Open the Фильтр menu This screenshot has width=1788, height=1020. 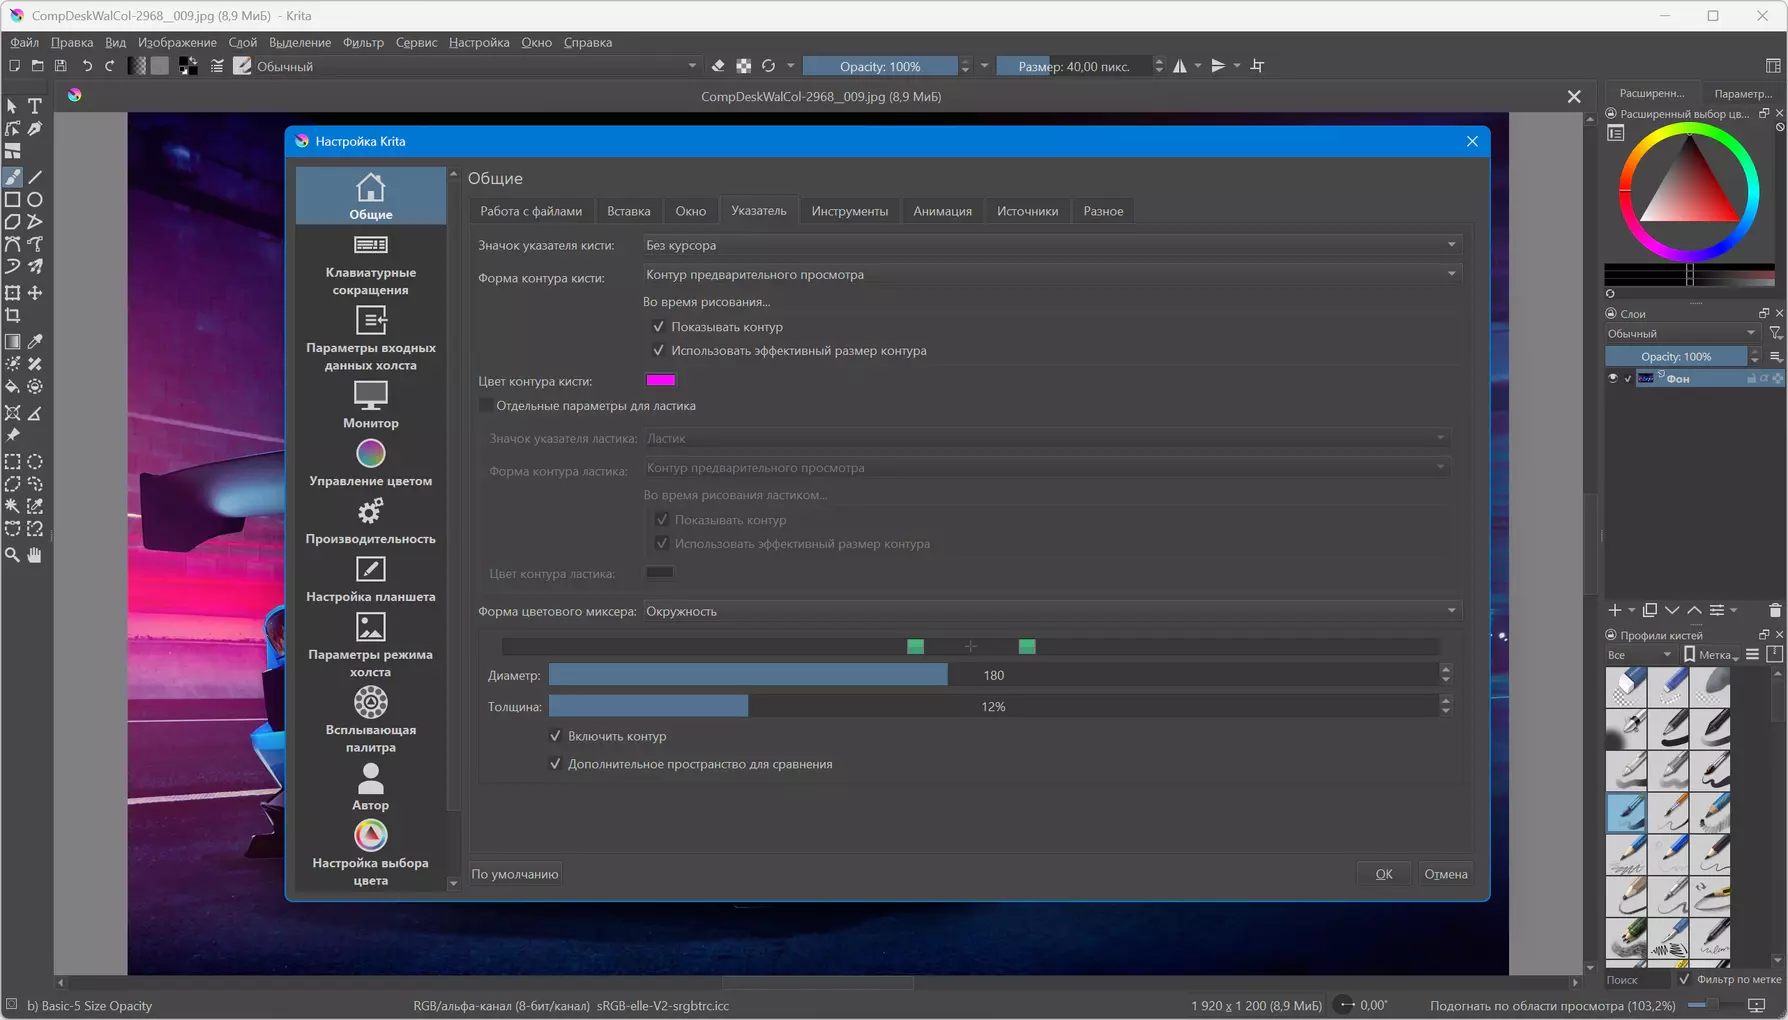[x=363, y=42]
